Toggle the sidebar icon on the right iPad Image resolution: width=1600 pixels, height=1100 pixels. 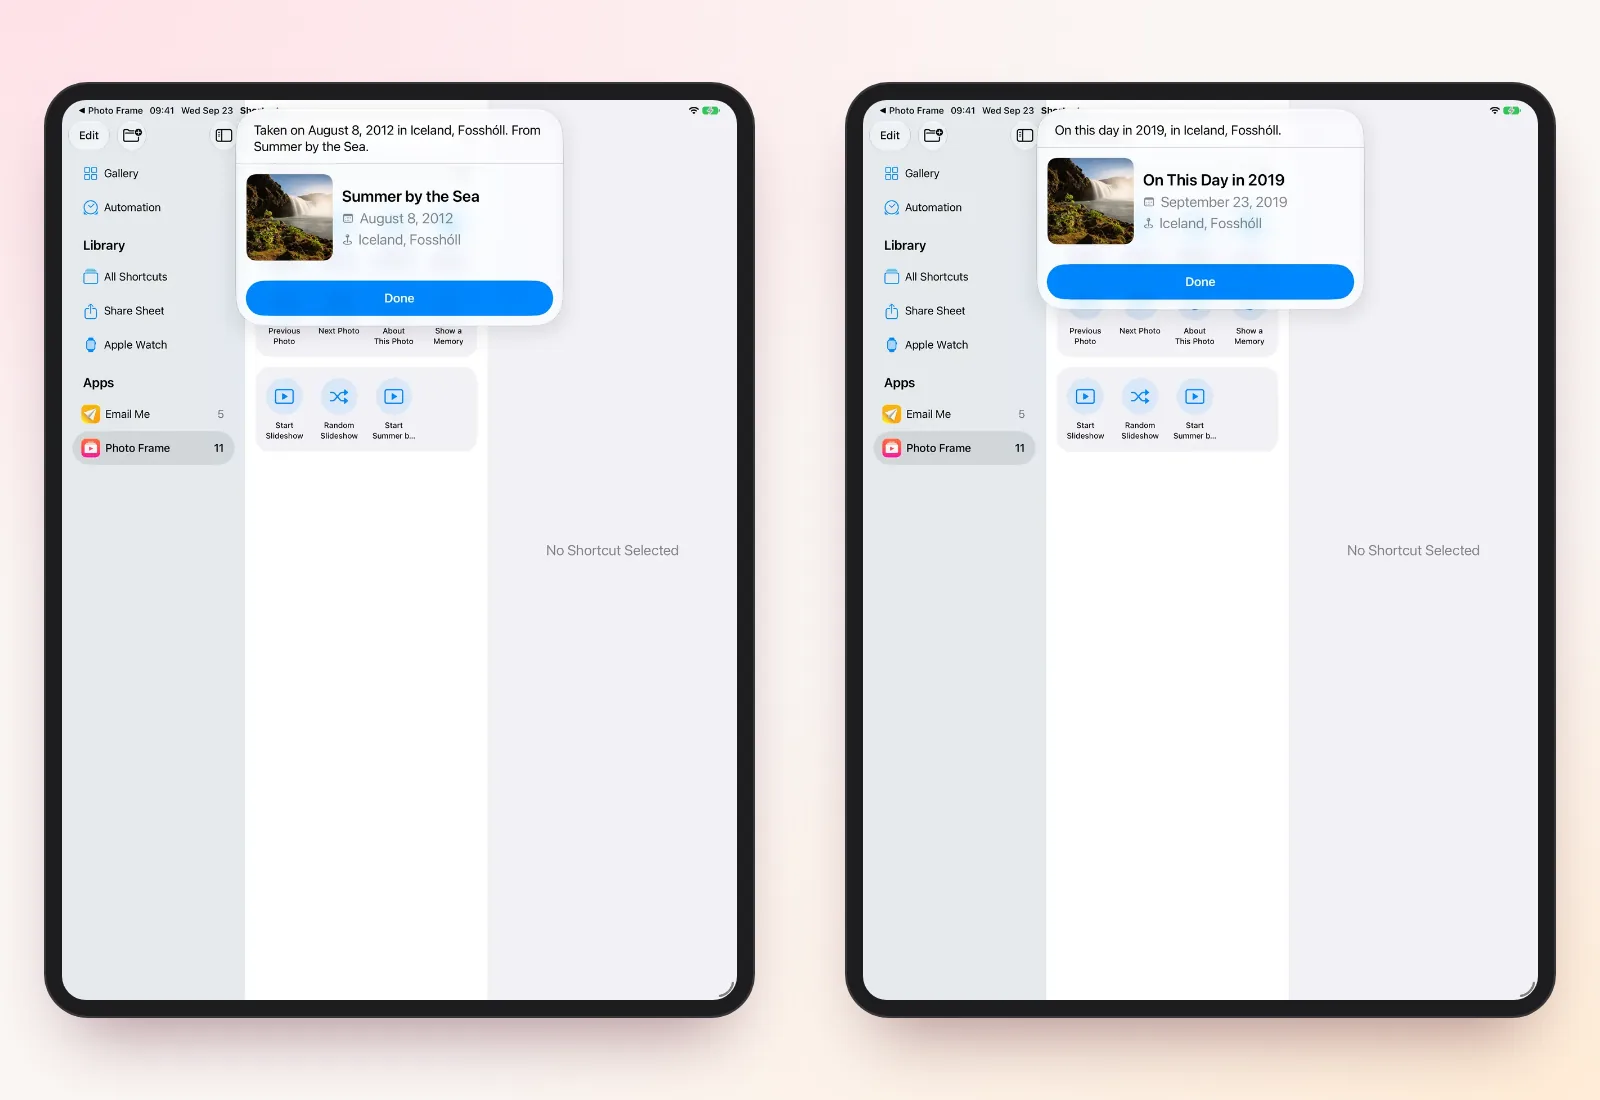pos(1025,136)
